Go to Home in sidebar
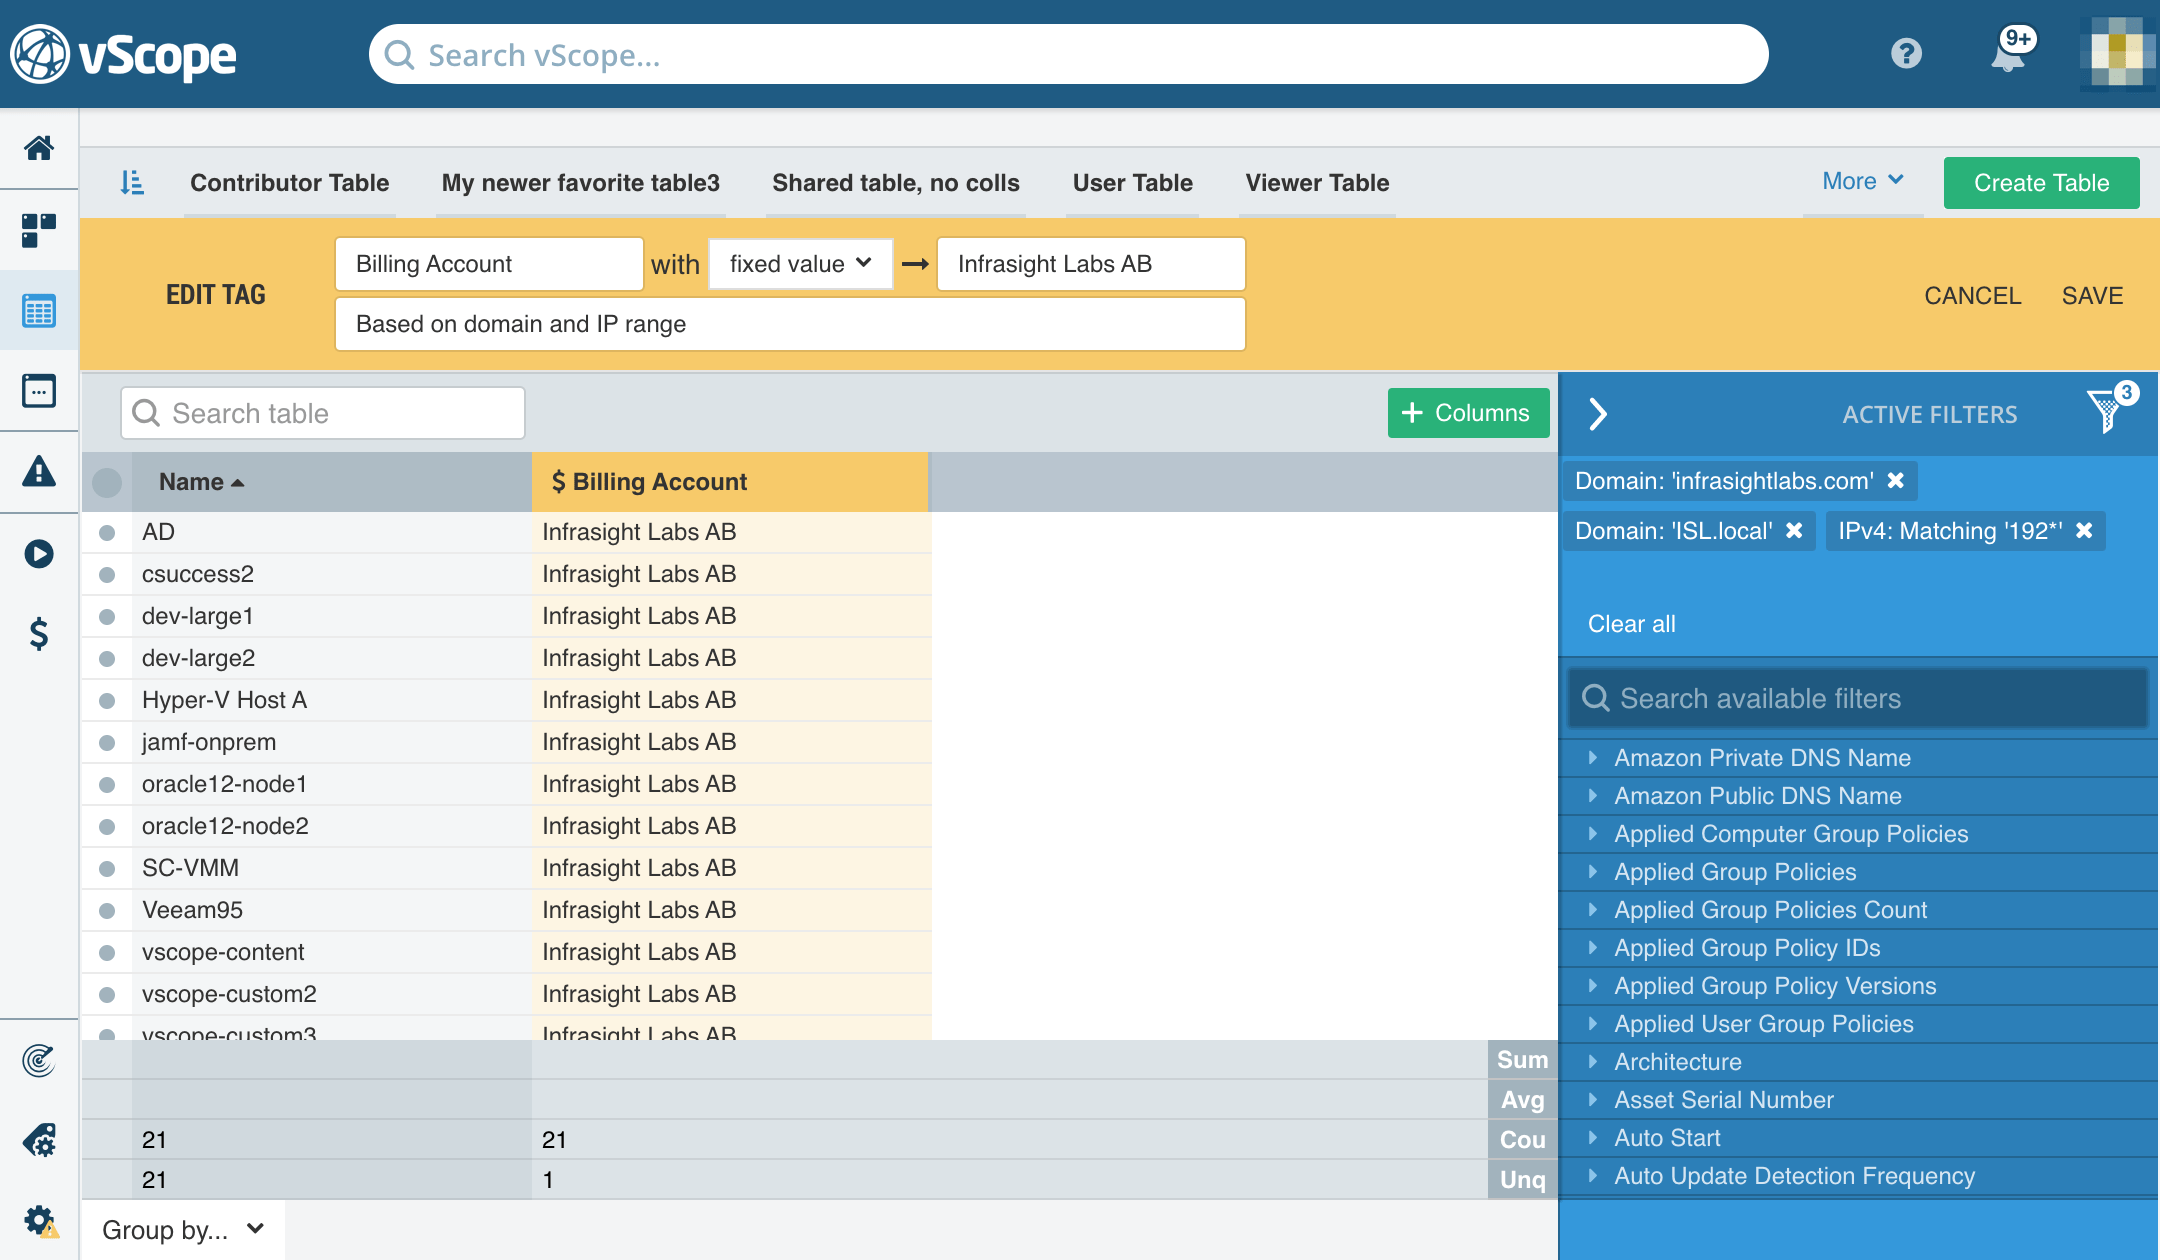 [x=39, y=148]
